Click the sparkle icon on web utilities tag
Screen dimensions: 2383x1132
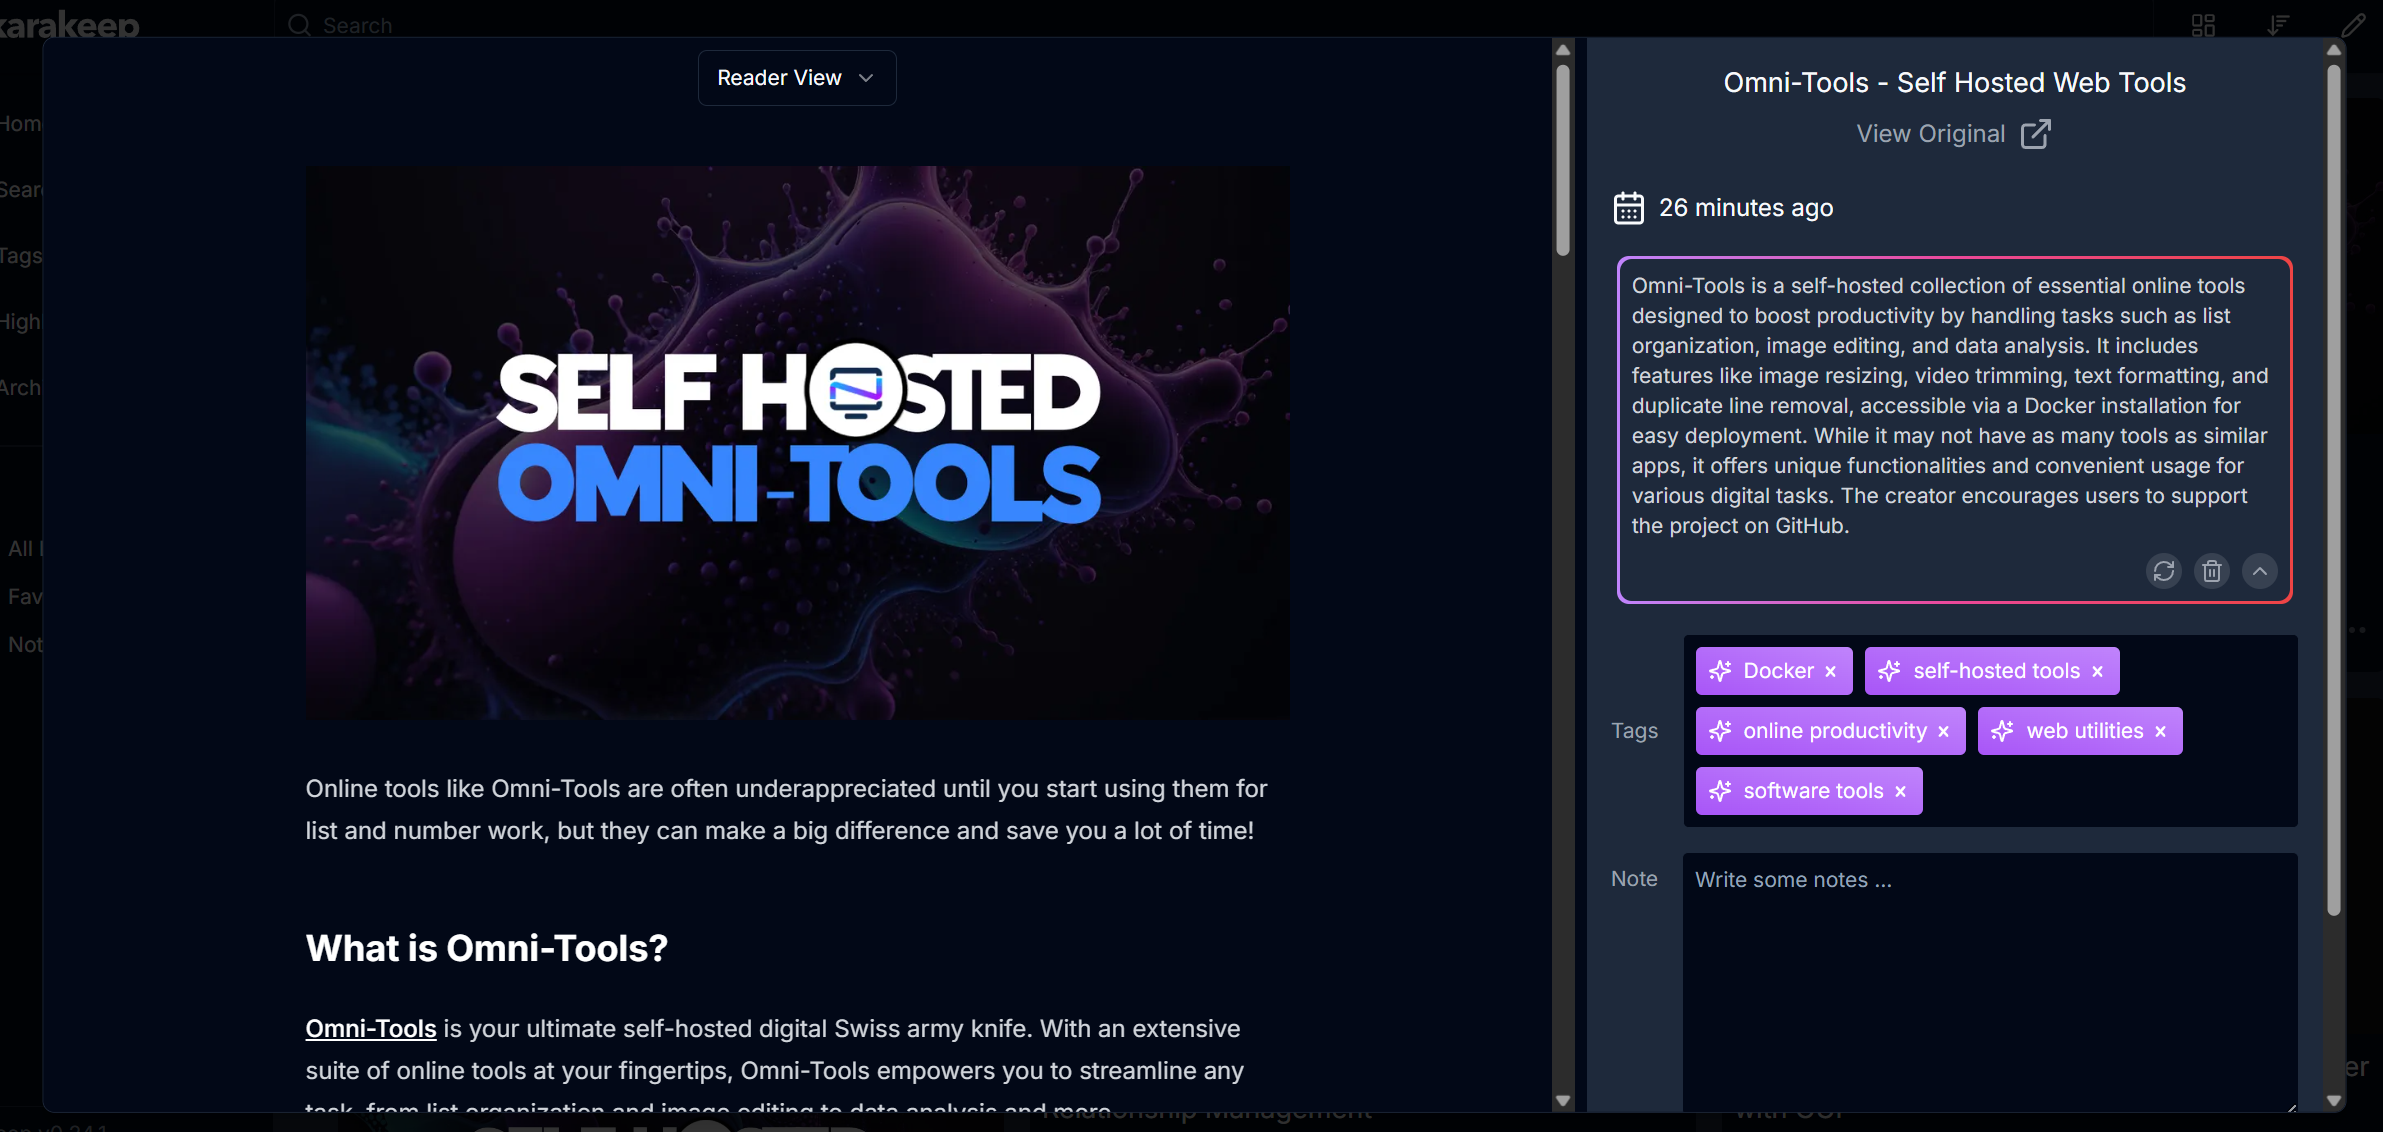click(x=2002, y=731)
